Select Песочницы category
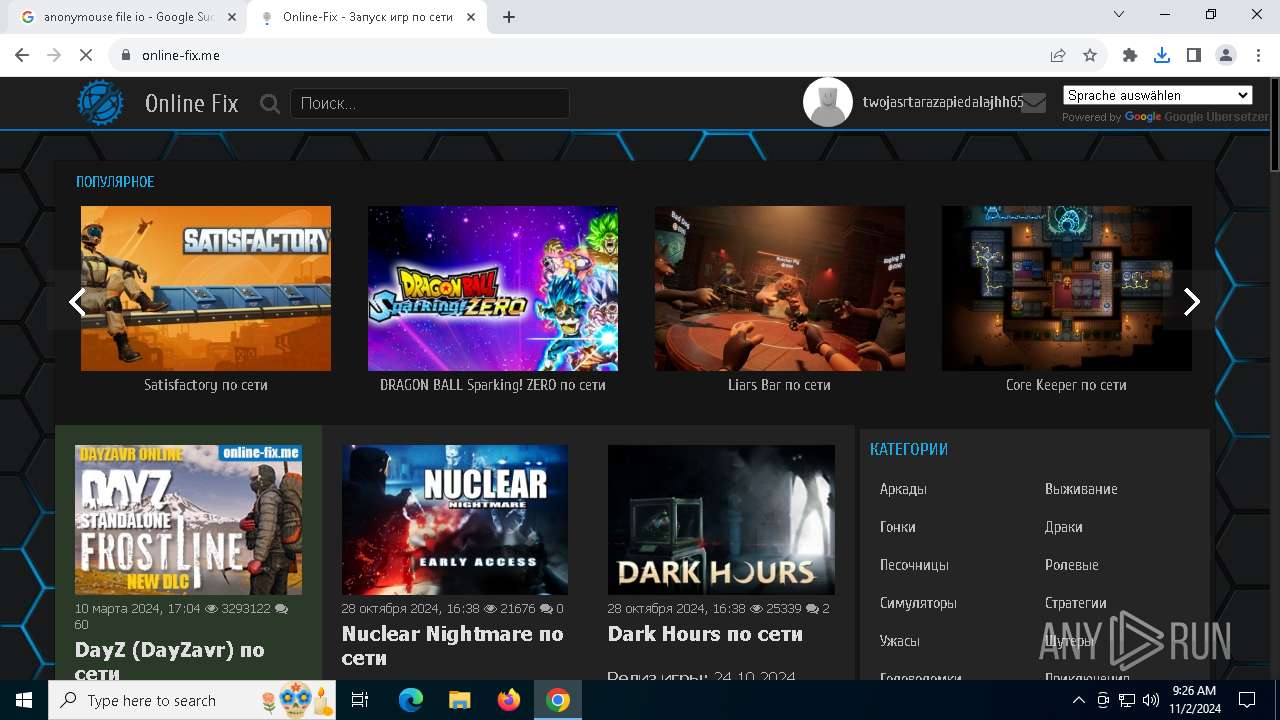Image resolution: width=1280 pixels, height=720 pixels. pos(914,565)
